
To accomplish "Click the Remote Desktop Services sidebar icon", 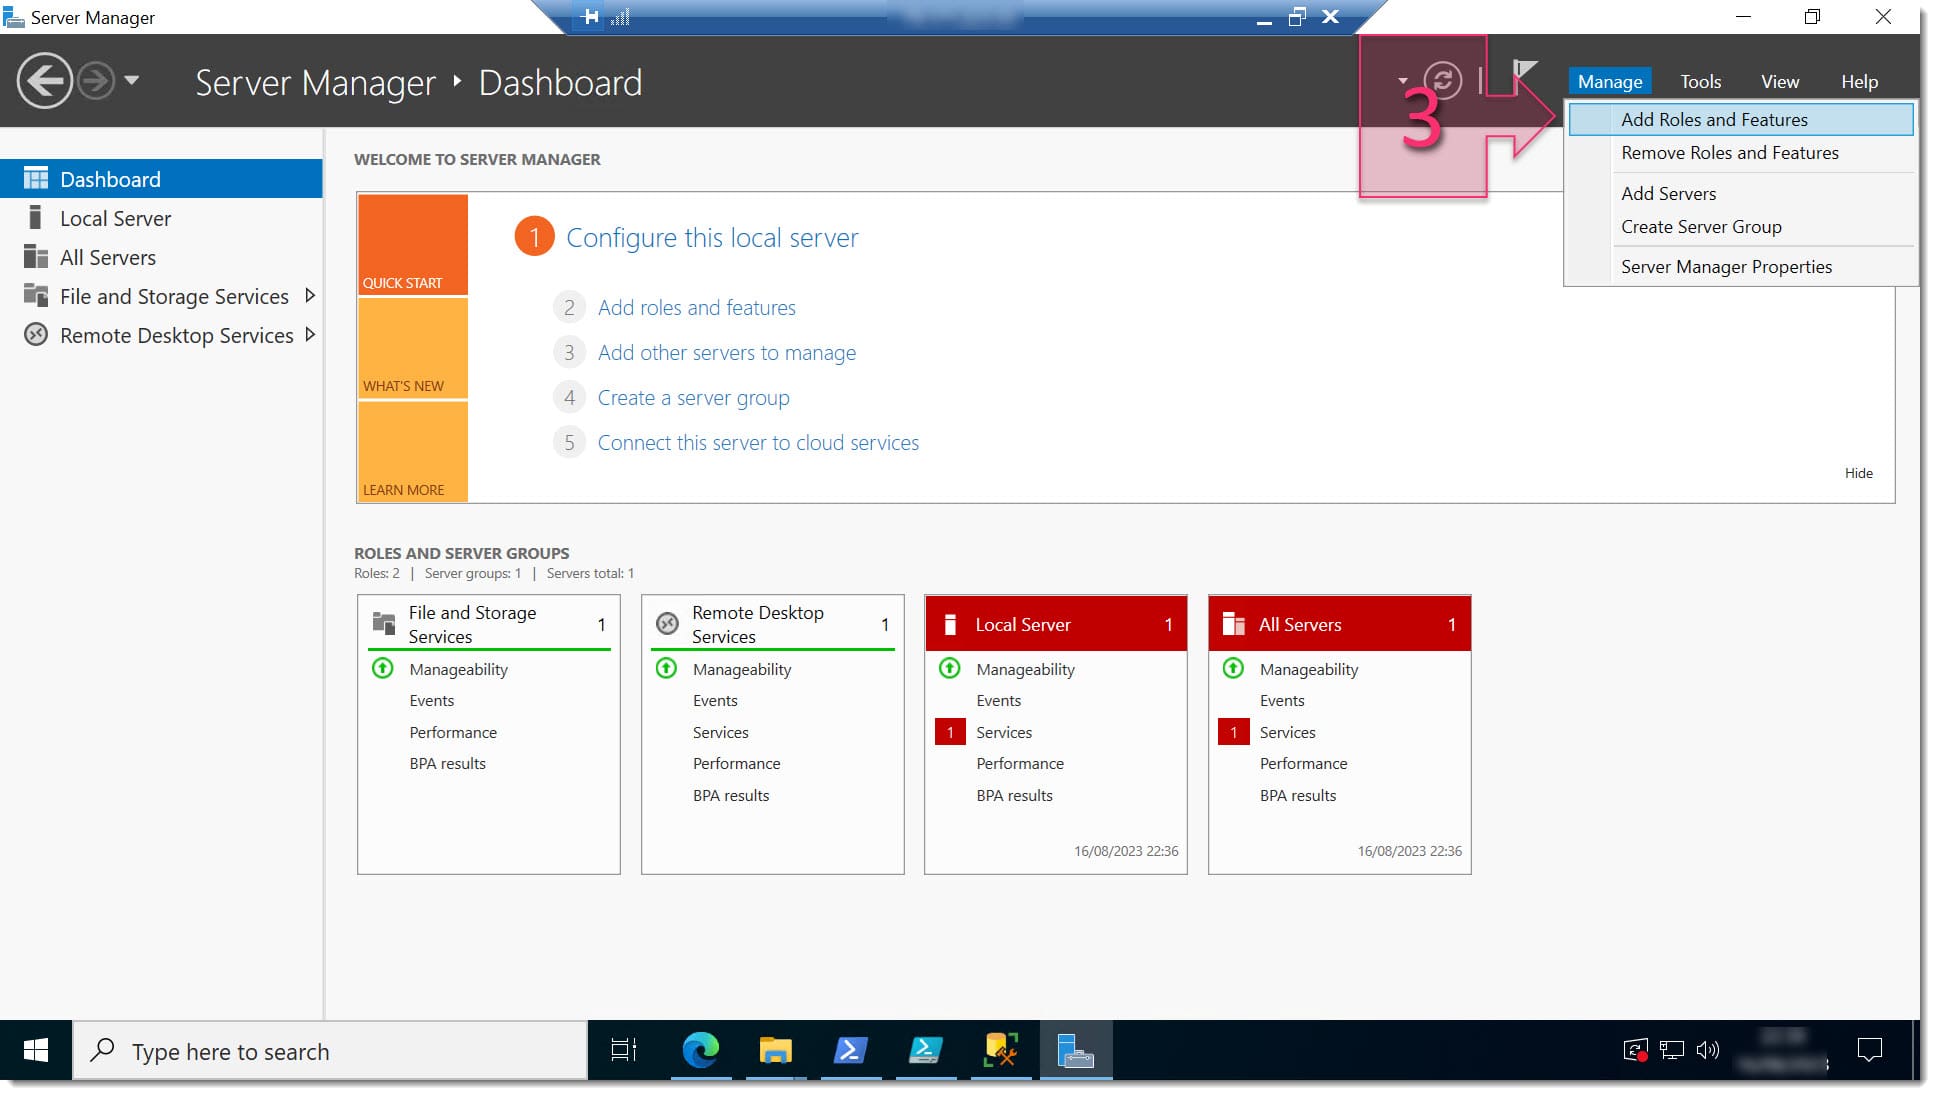I will [x=36, y=334].
